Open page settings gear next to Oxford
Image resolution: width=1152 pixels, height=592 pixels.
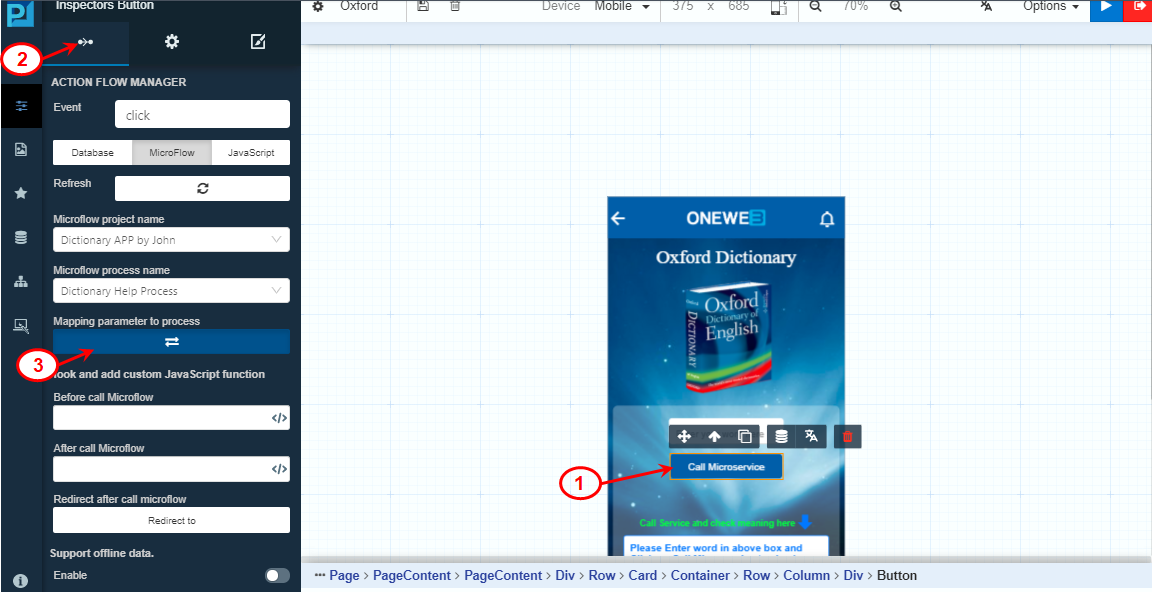point(317,7)
